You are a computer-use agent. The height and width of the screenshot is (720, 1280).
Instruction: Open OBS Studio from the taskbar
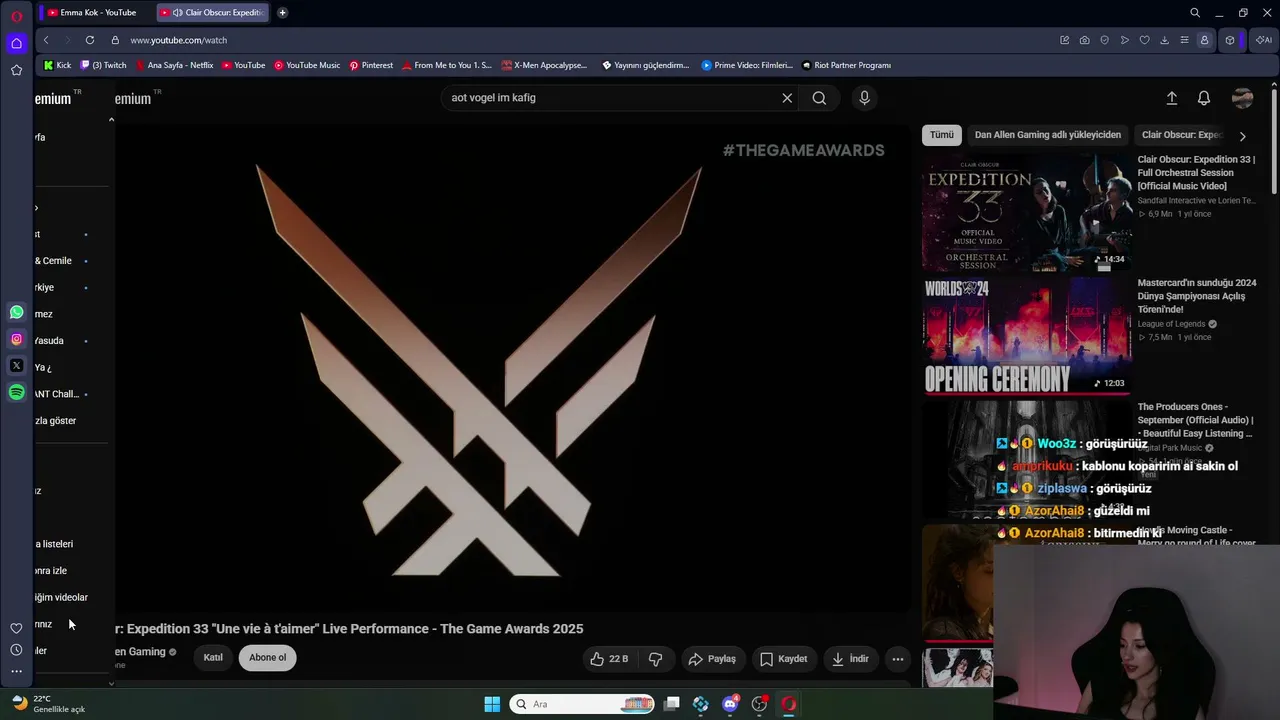759,704
